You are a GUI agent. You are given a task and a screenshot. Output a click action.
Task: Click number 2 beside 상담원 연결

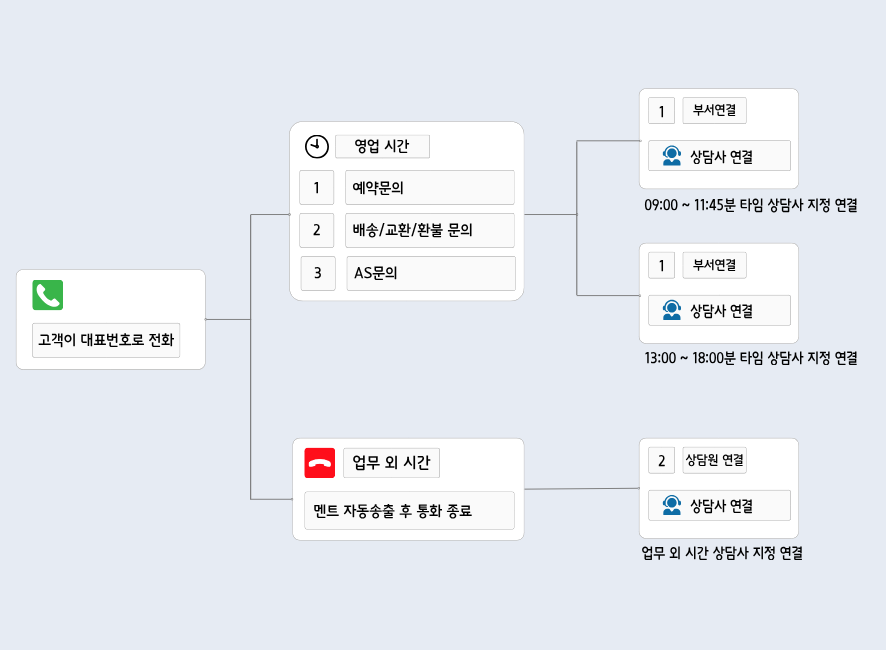(661, 461)
